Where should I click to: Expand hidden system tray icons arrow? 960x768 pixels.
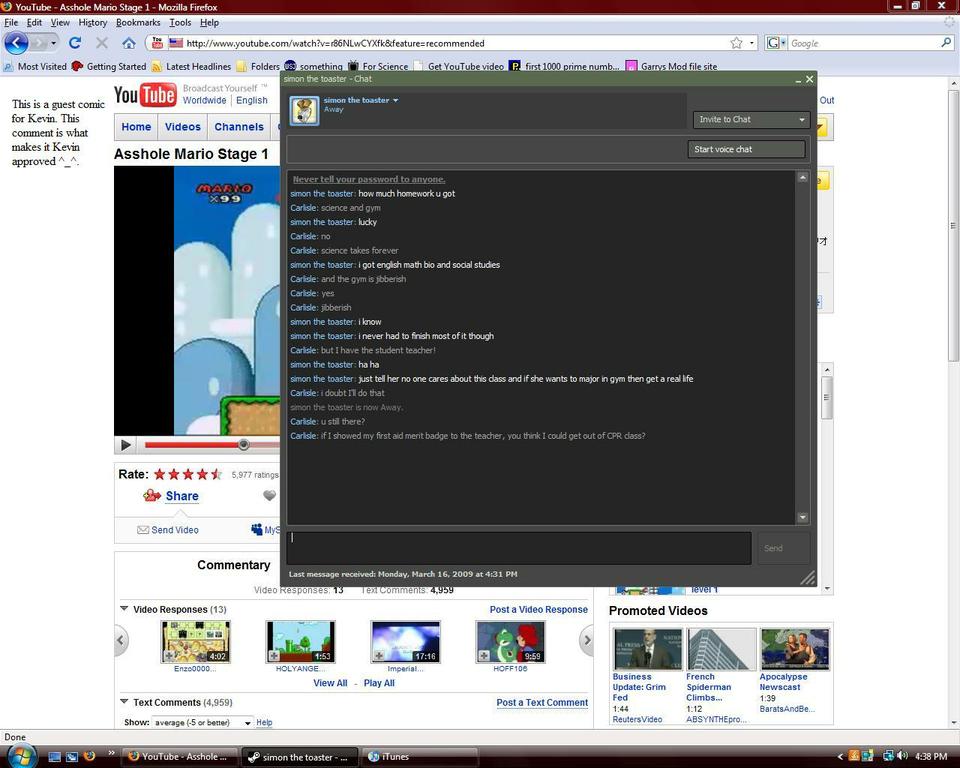coord(840,757)
